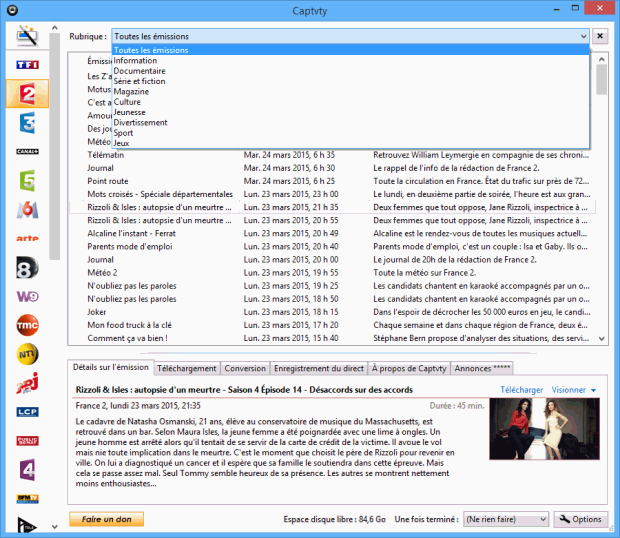Click the Faire un don button
The width and height of the screenshot is (620, 538).
point(106,519)
